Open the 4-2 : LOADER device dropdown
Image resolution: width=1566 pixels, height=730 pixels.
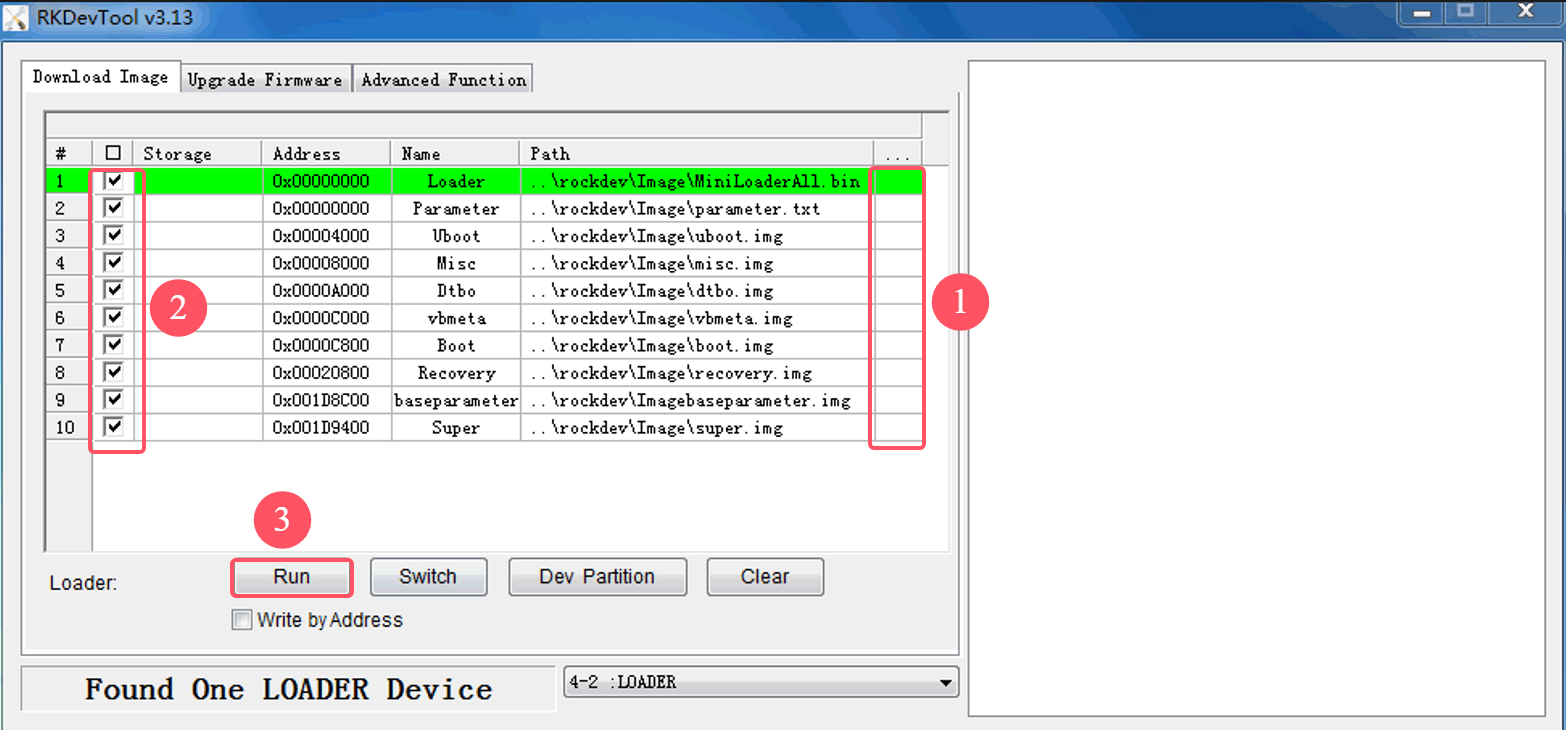click(761, 682)
